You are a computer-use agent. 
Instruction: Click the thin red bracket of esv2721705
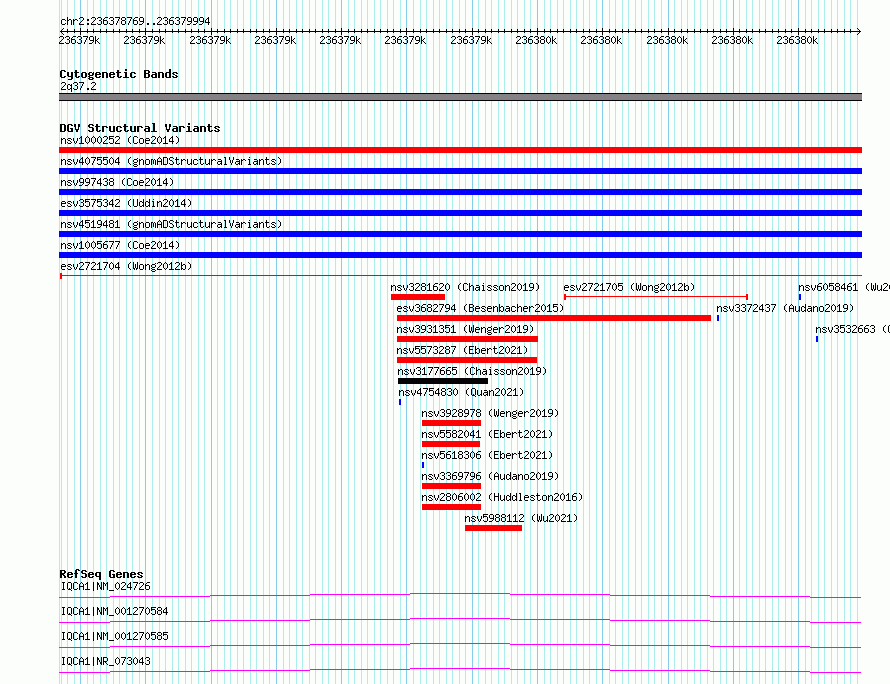[656, 297]
